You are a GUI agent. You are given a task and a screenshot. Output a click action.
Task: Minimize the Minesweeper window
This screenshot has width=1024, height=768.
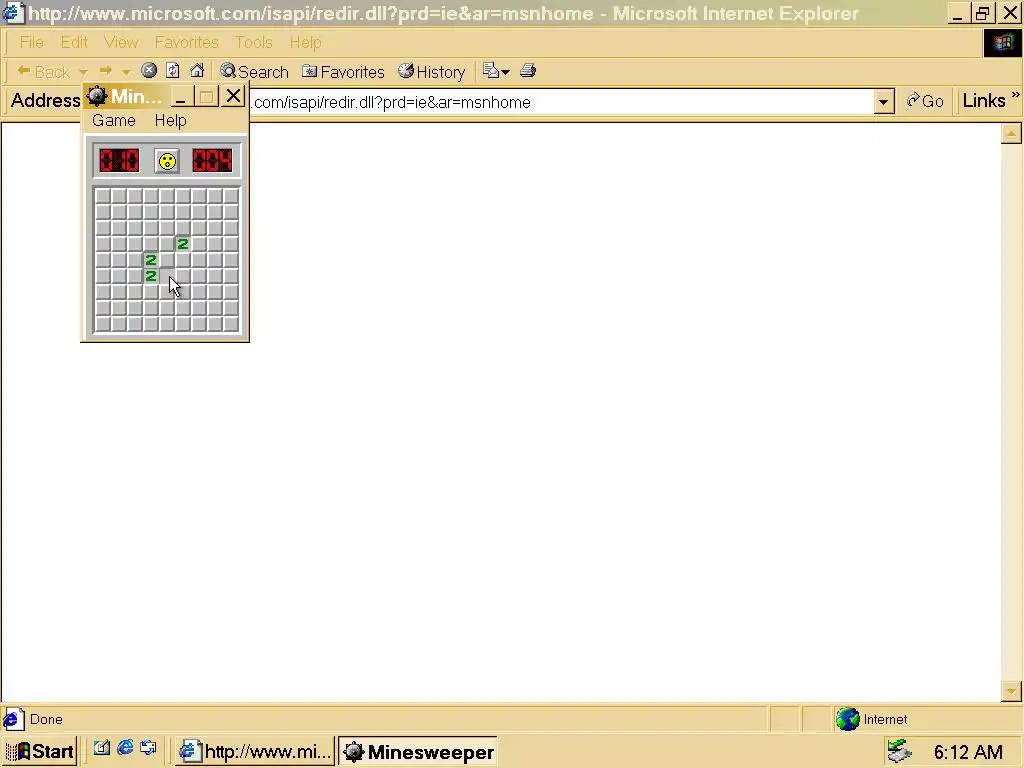[180, 97]
